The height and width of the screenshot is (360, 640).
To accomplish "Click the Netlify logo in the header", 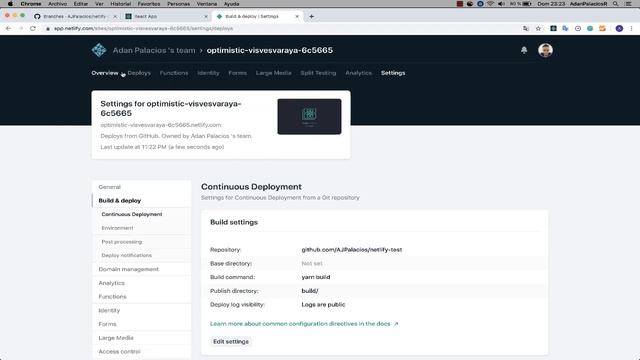I will 99,50.
